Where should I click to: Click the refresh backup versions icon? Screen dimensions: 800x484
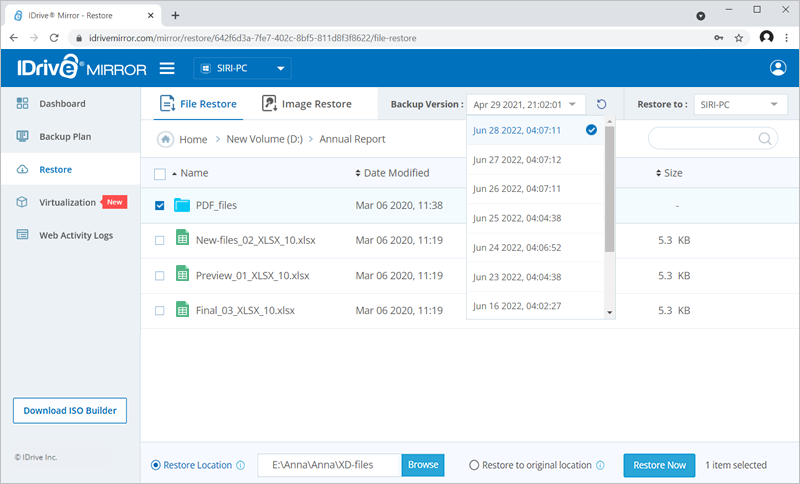pos(602,105)
